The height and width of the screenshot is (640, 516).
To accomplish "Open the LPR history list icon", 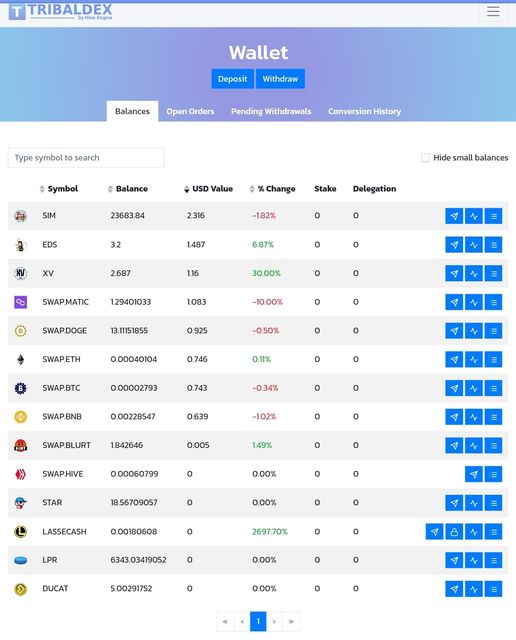I will (494, 560).
